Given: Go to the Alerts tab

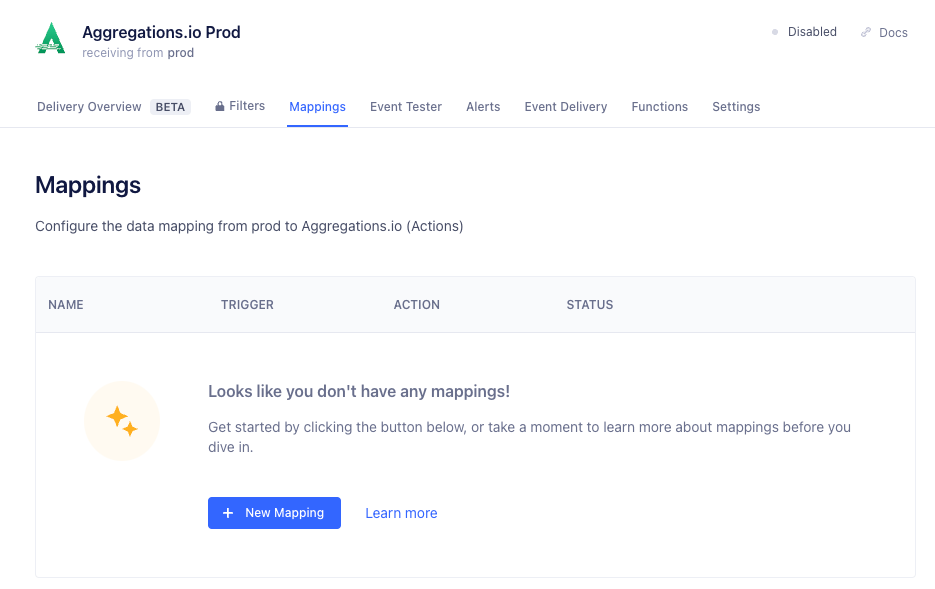Looking at the screenshot, I should pos(483,107).
